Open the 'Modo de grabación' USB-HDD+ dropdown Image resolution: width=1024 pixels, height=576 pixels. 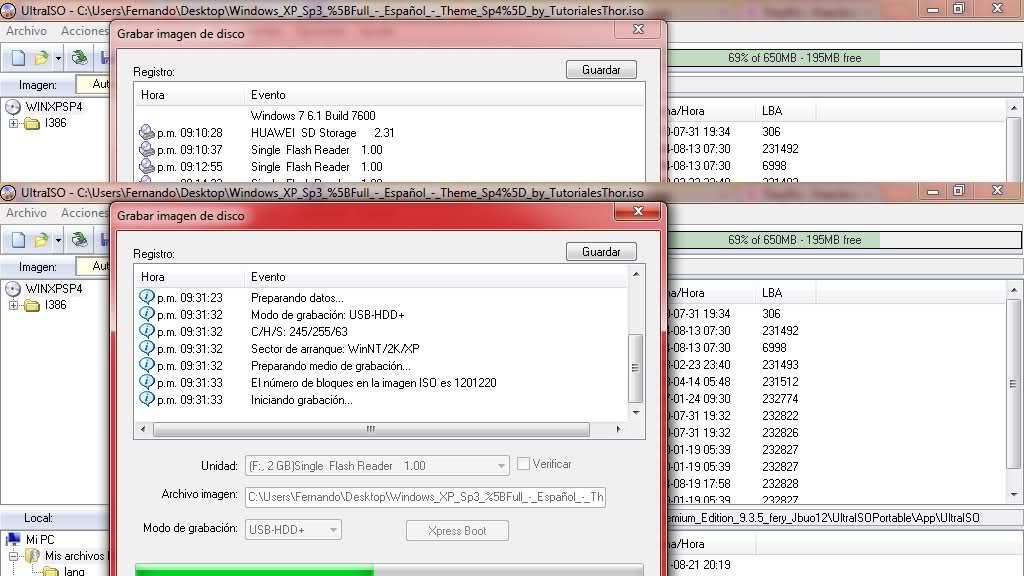pyautogui.click(x=333, y=530)
